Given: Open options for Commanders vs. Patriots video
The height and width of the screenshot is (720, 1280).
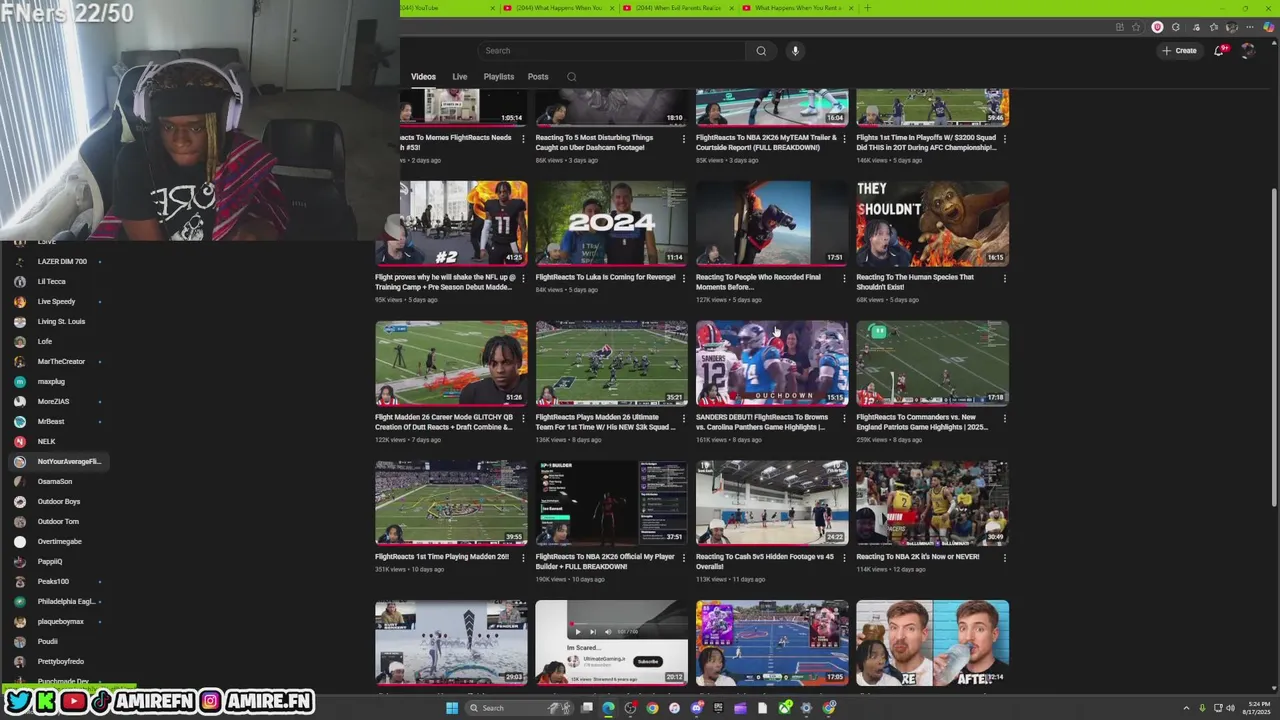Looking at the screenshot, I should 1004,418.
